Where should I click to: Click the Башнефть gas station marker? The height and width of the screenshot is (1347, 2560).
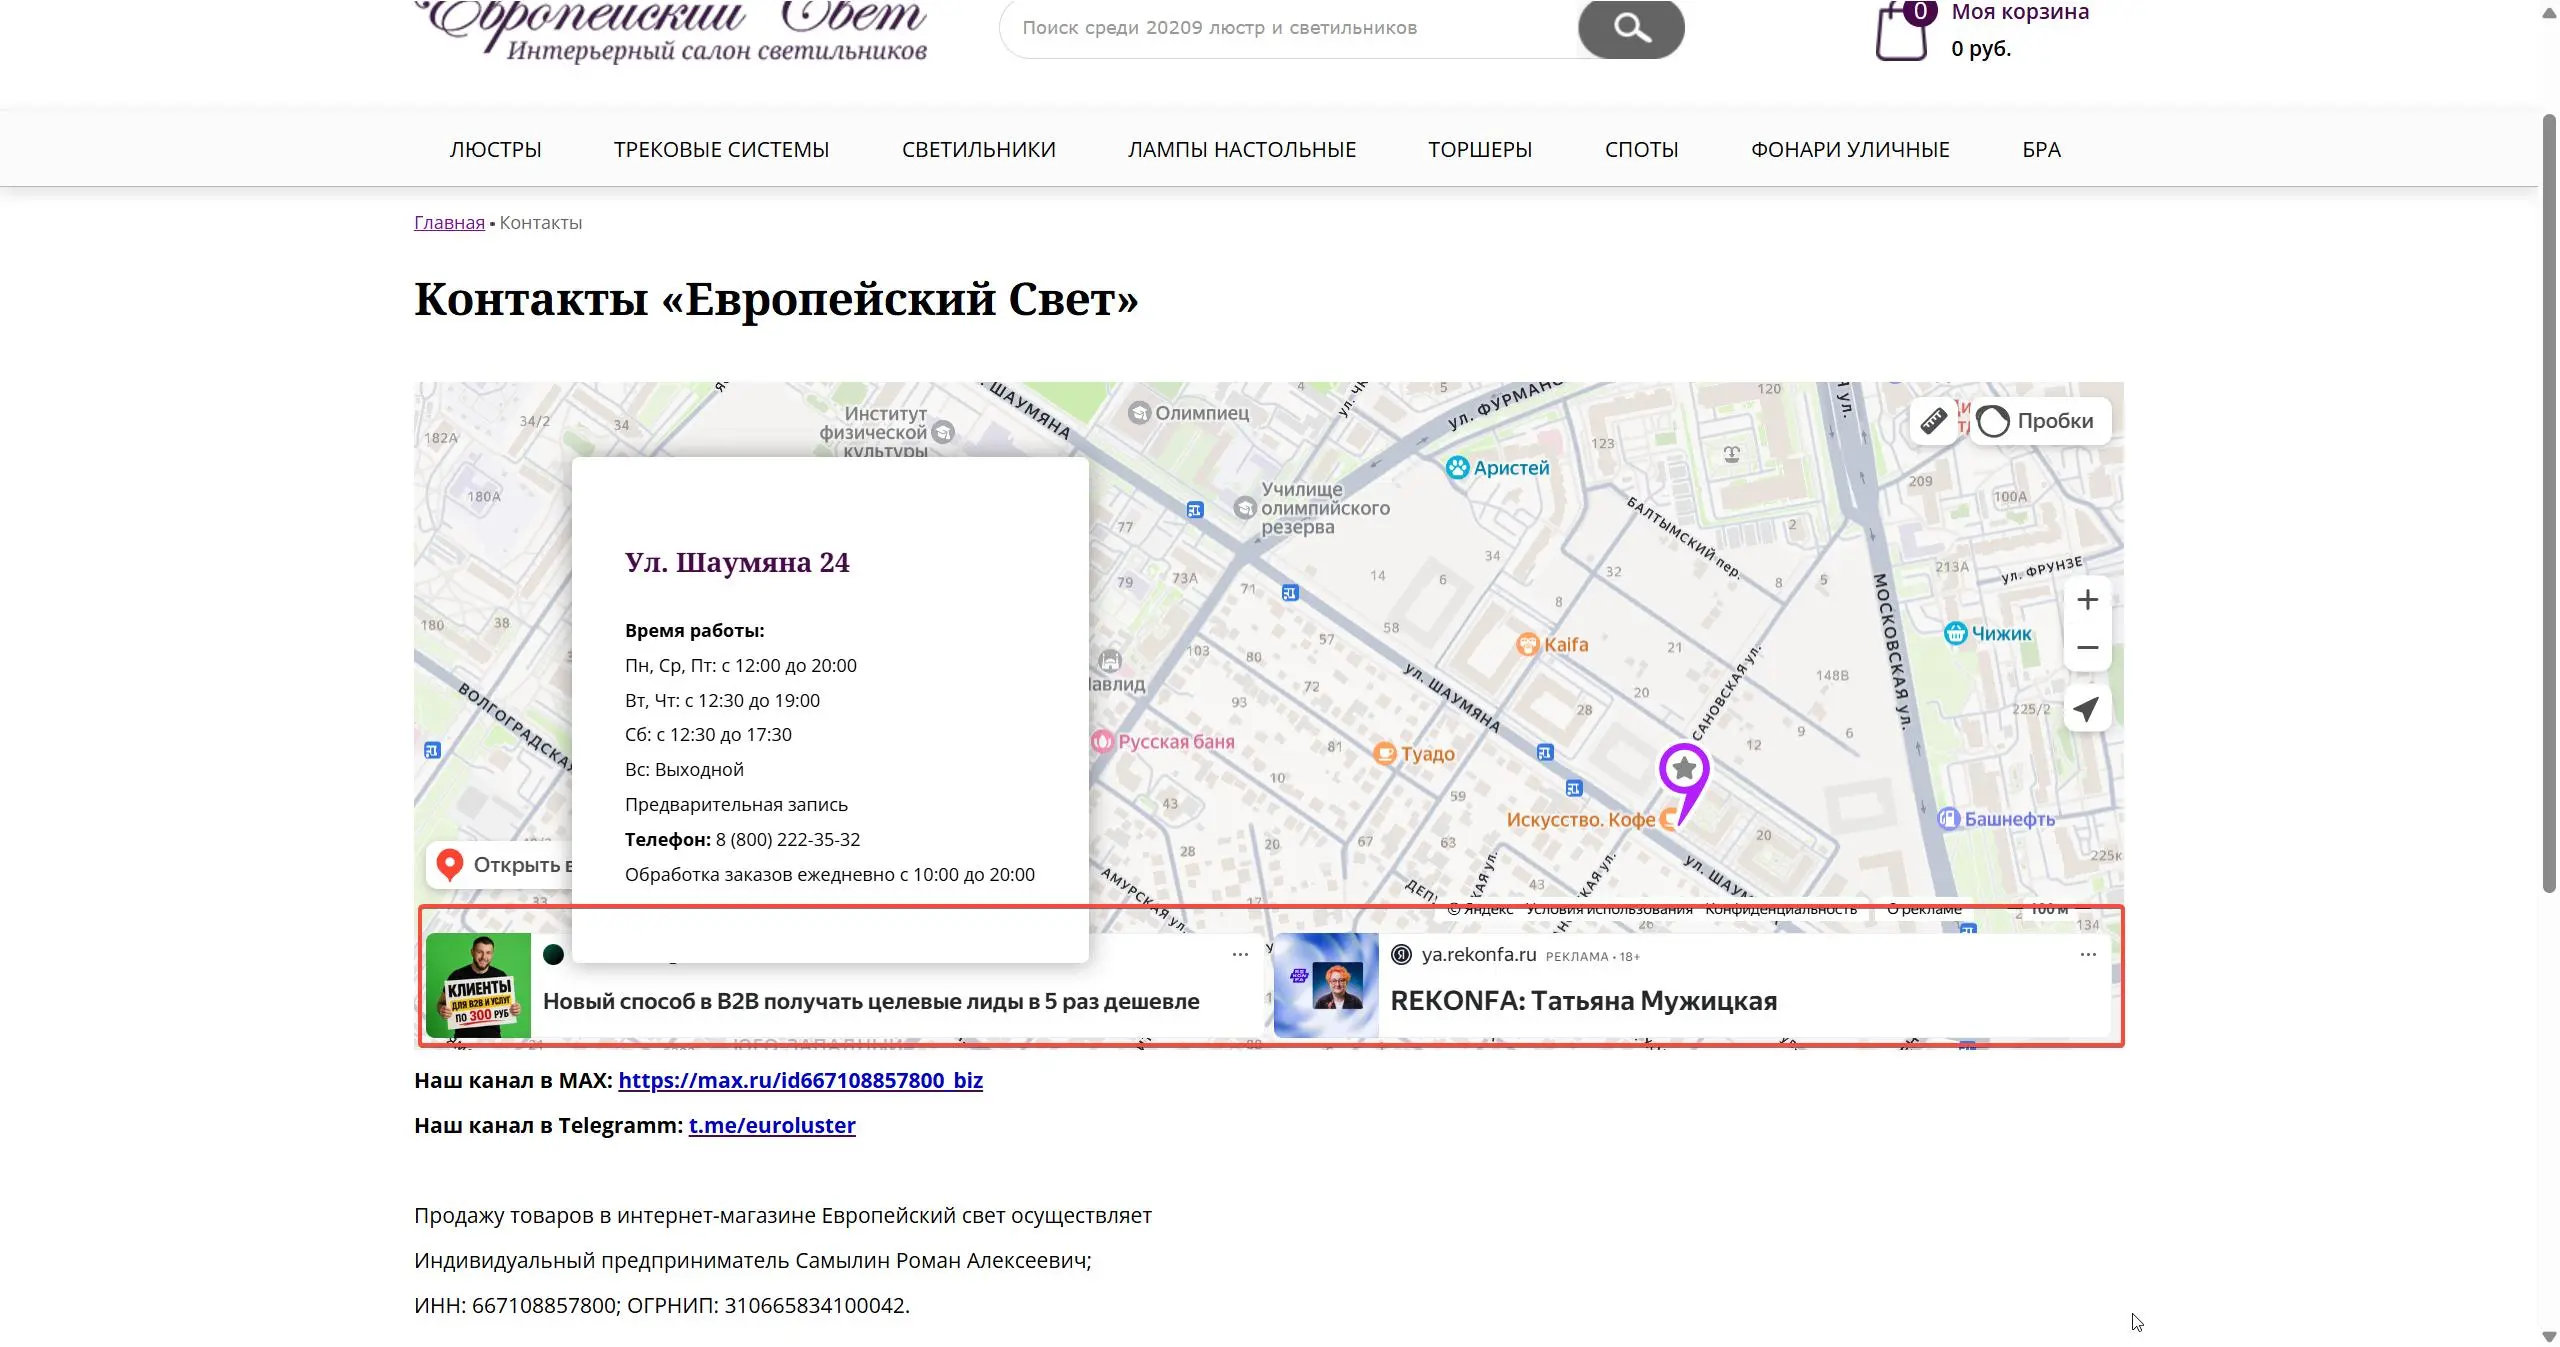click(1949, 819)
